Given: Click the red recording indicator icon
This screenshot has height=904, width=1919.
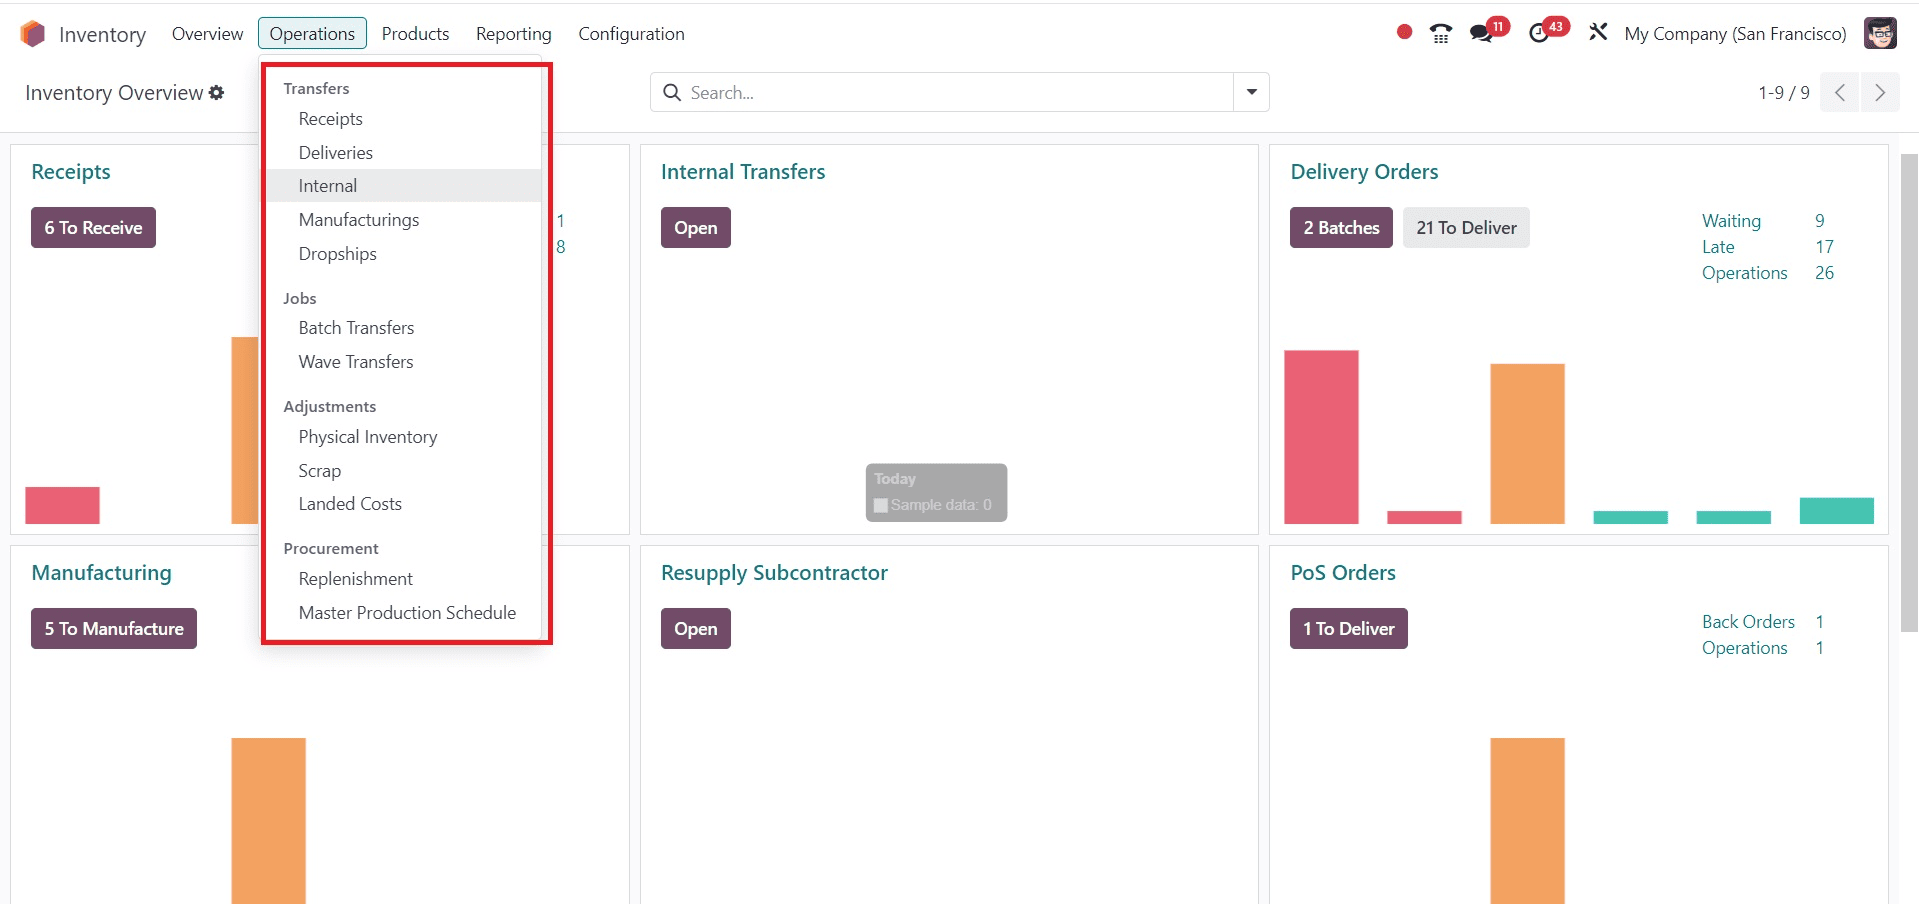Looking at the screenshot, I should (x=1404, y=32).
